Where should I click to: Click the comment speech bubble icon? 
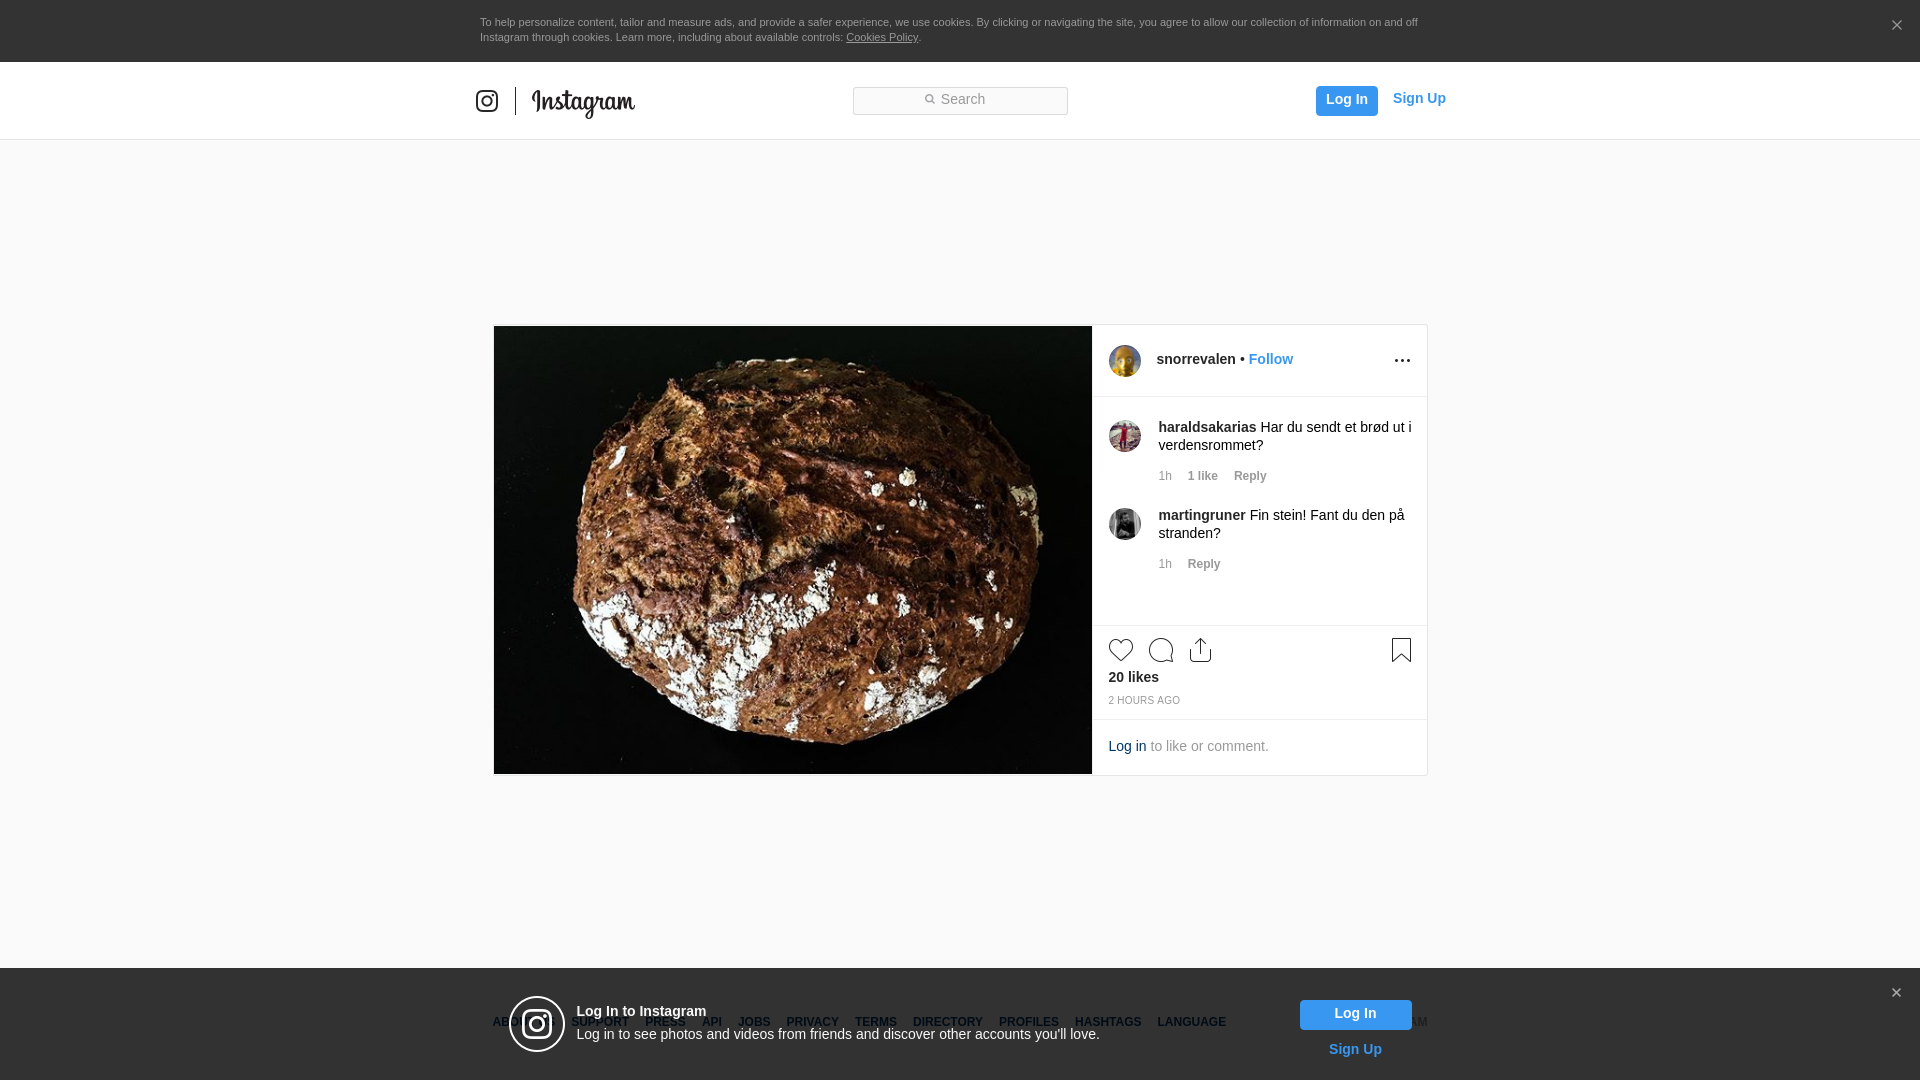1161,650
